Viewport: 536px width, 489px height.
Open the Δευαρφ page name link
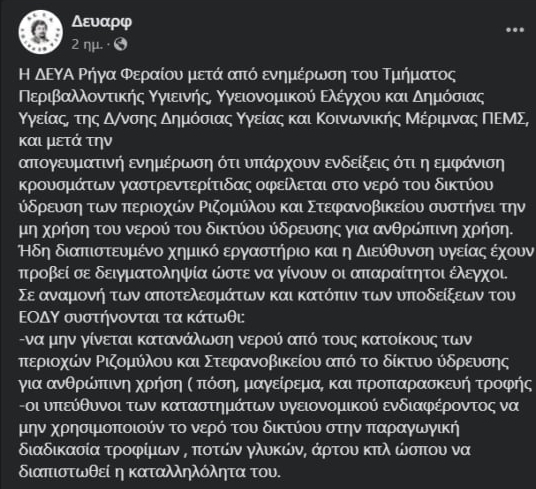[x=102, y=22]
